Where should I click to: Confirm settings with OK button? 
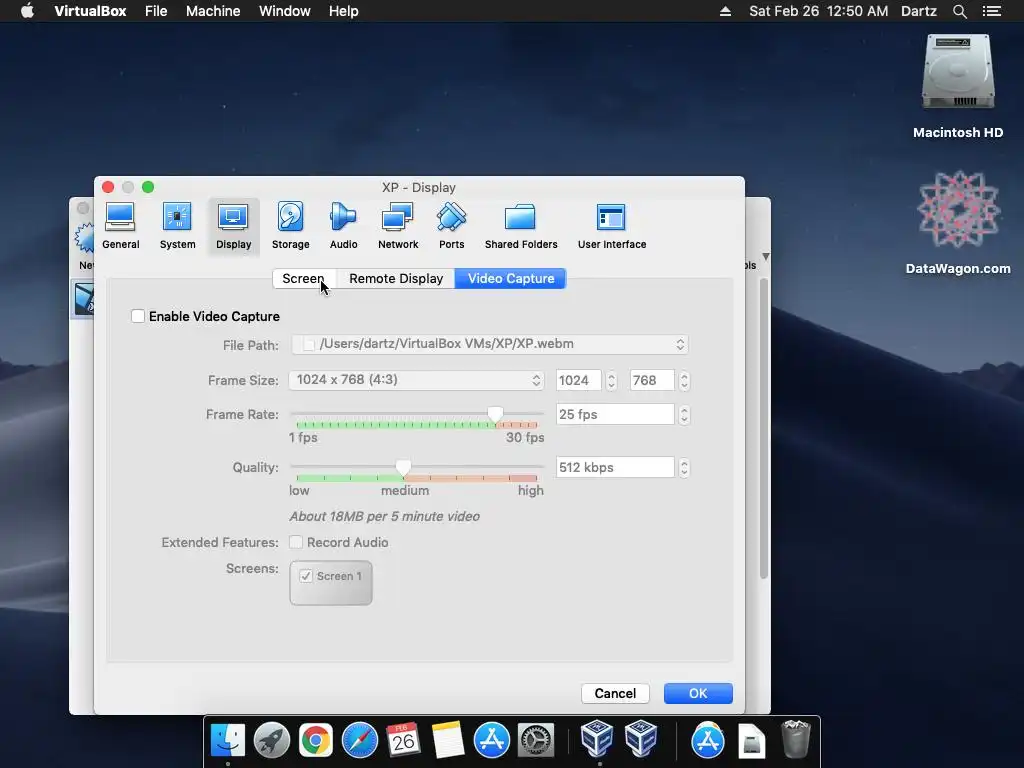point(698,694)
